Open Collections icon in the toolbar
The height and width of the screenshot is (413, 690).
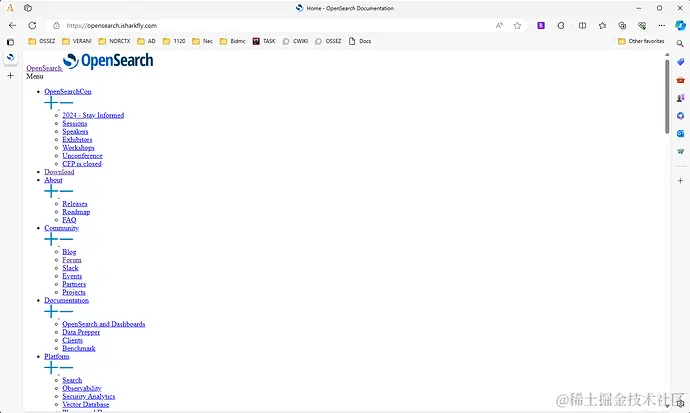(x=622, y=26)
